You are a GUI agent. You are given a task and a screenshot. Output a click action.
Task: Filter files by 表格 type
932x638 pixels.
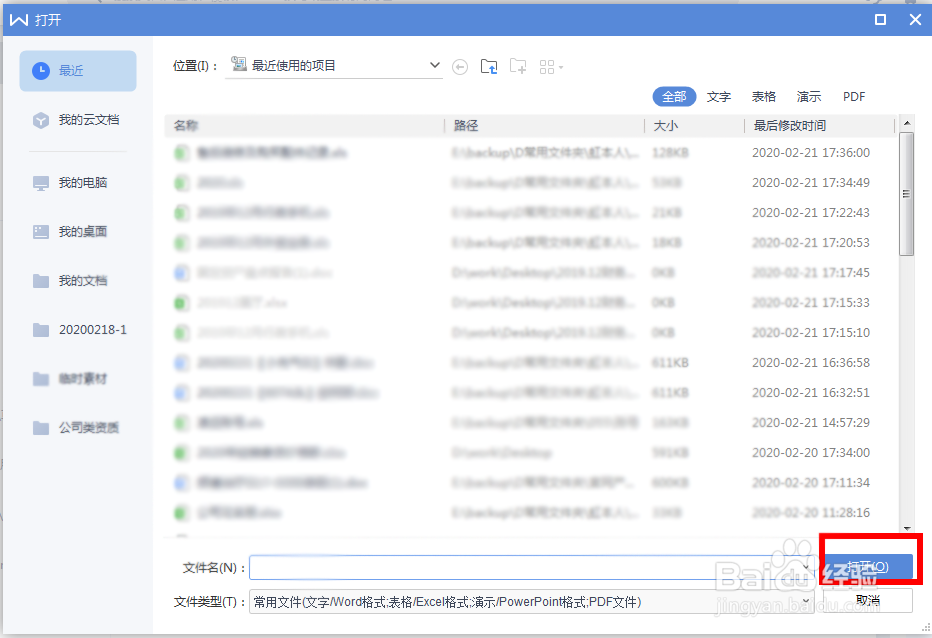763,96
